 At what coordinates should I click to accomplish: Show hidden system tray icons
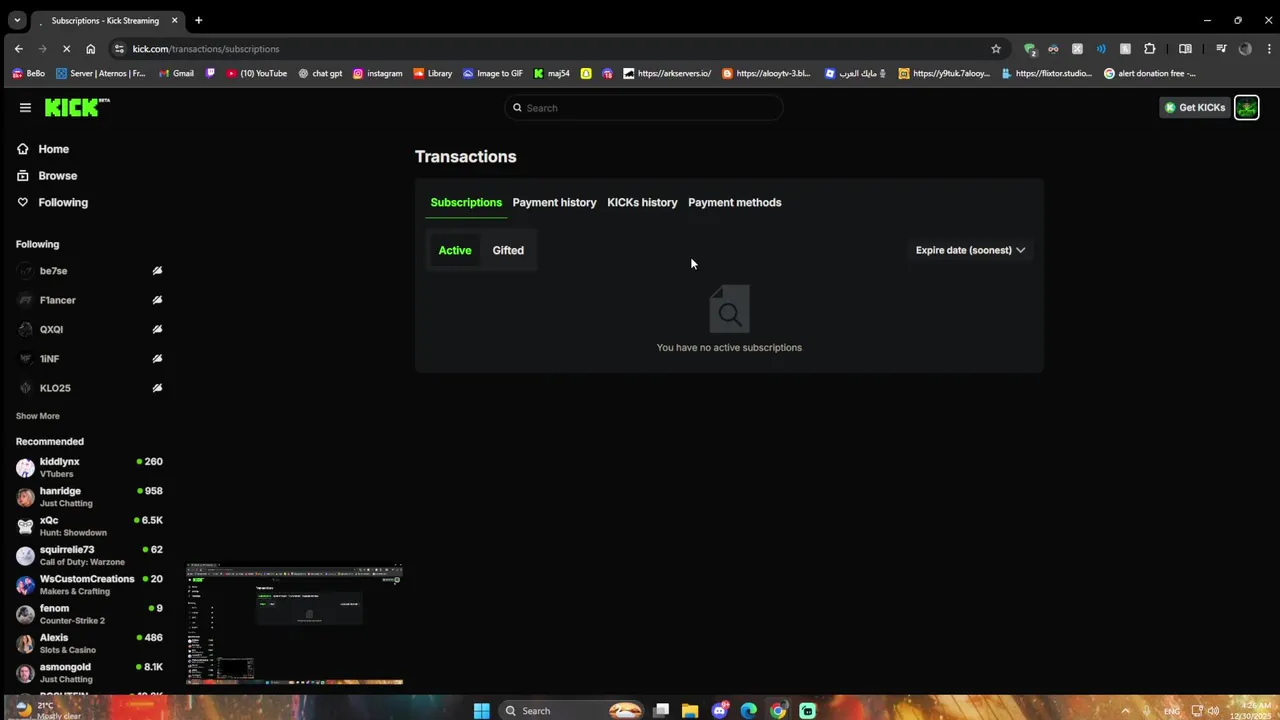pyautogui.click(x=1125, y=711)
